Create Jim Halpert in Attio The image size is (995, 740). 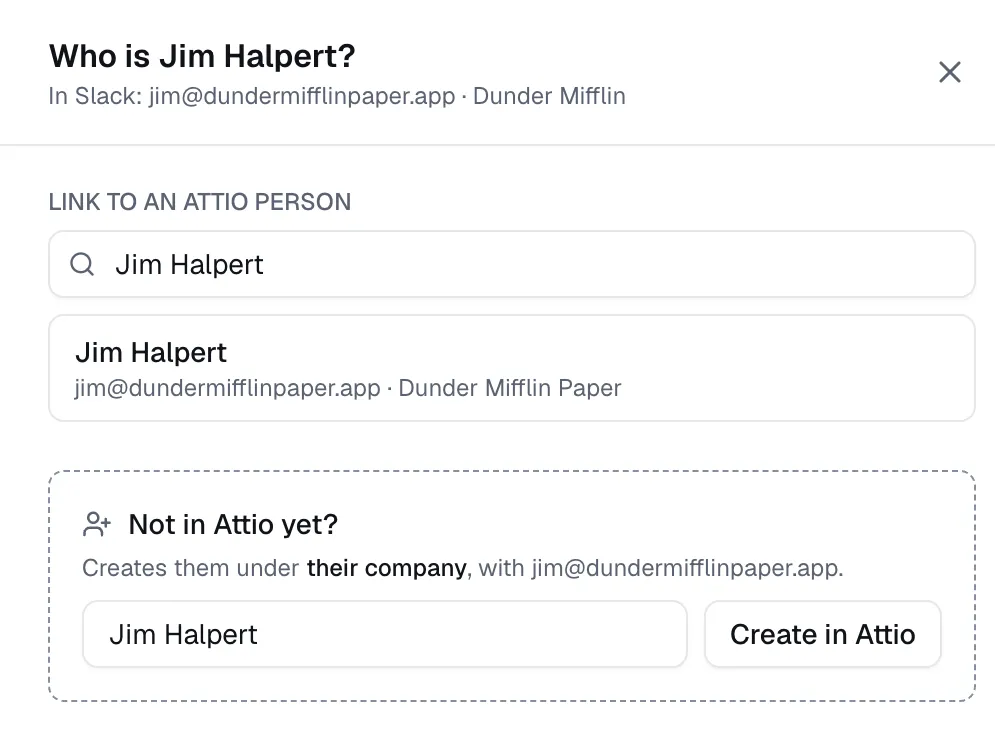pyautogui.click(x=822, y=634)
